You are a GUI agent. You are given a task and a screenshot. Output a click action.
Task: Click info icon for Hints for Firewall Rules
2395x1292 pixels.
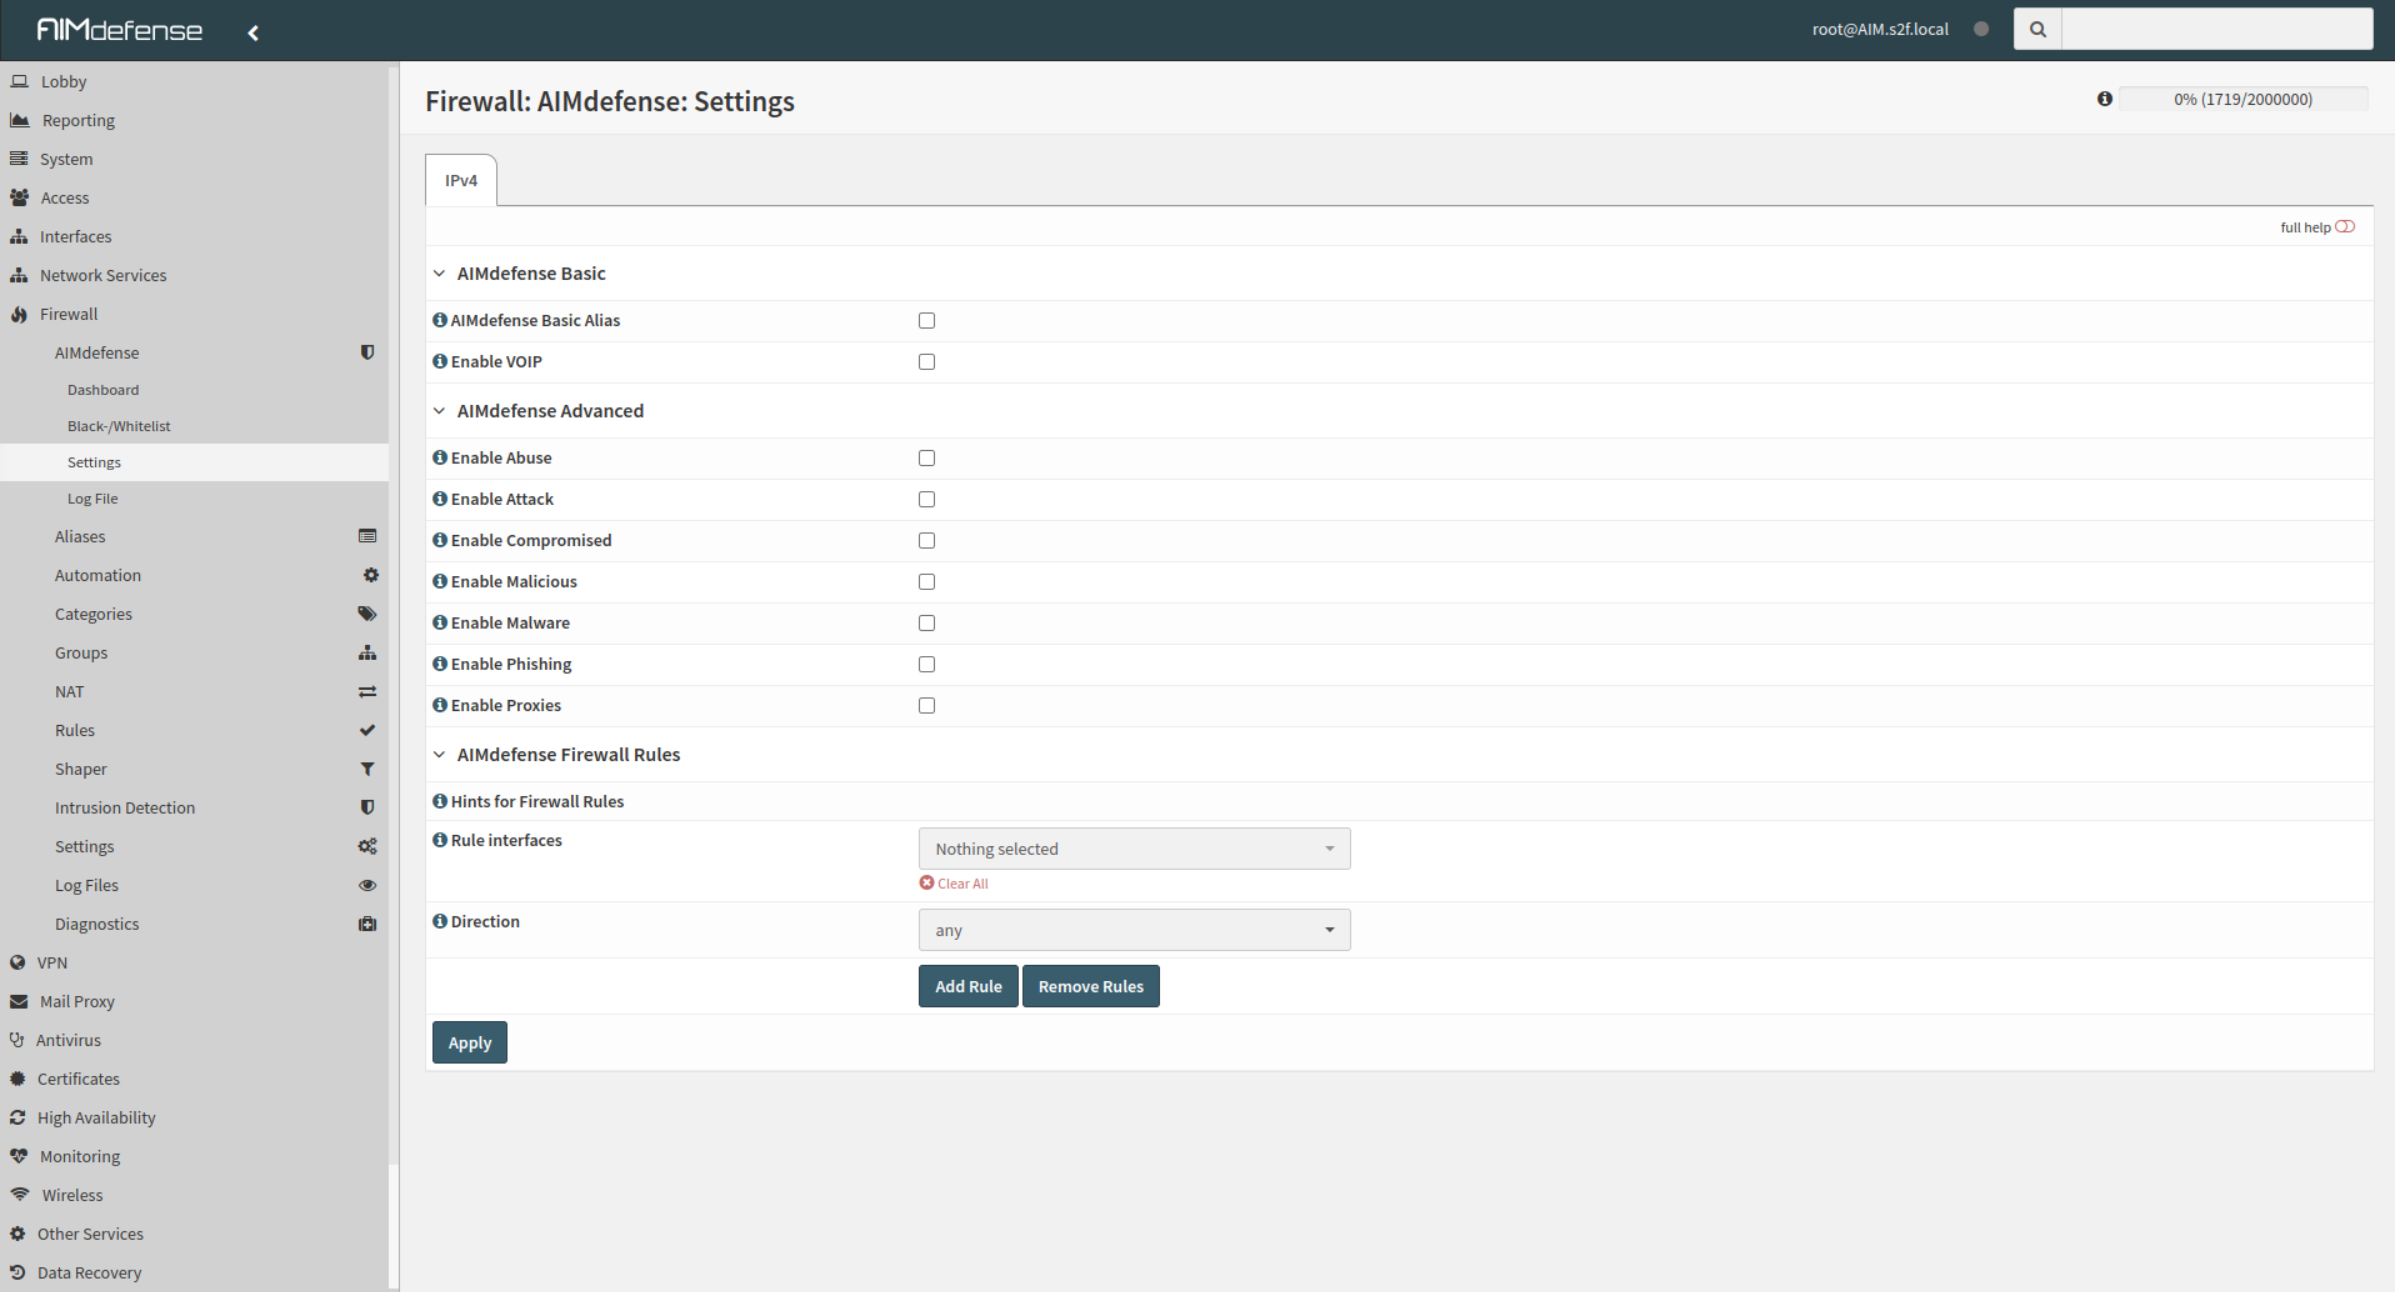439,801
